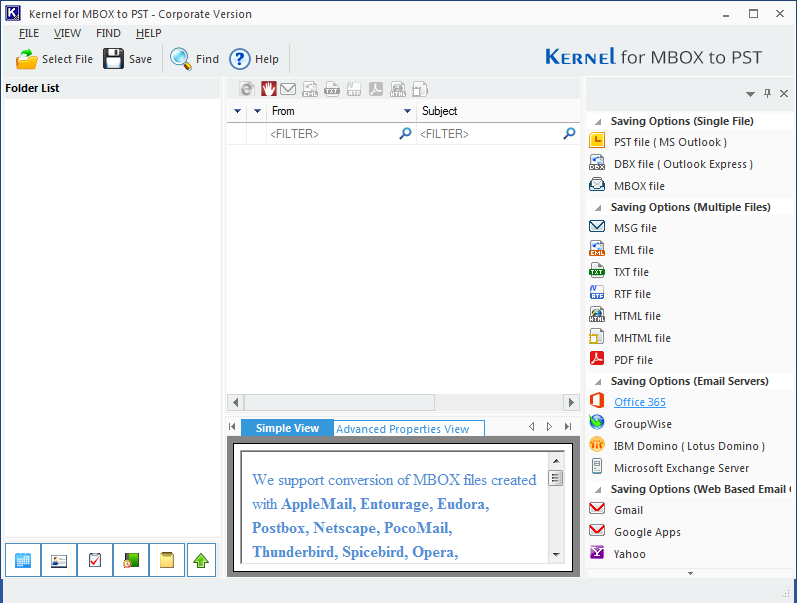Open the contacts card icon under Folder List
The image size is (797, 603).
(x=59, y=560)
